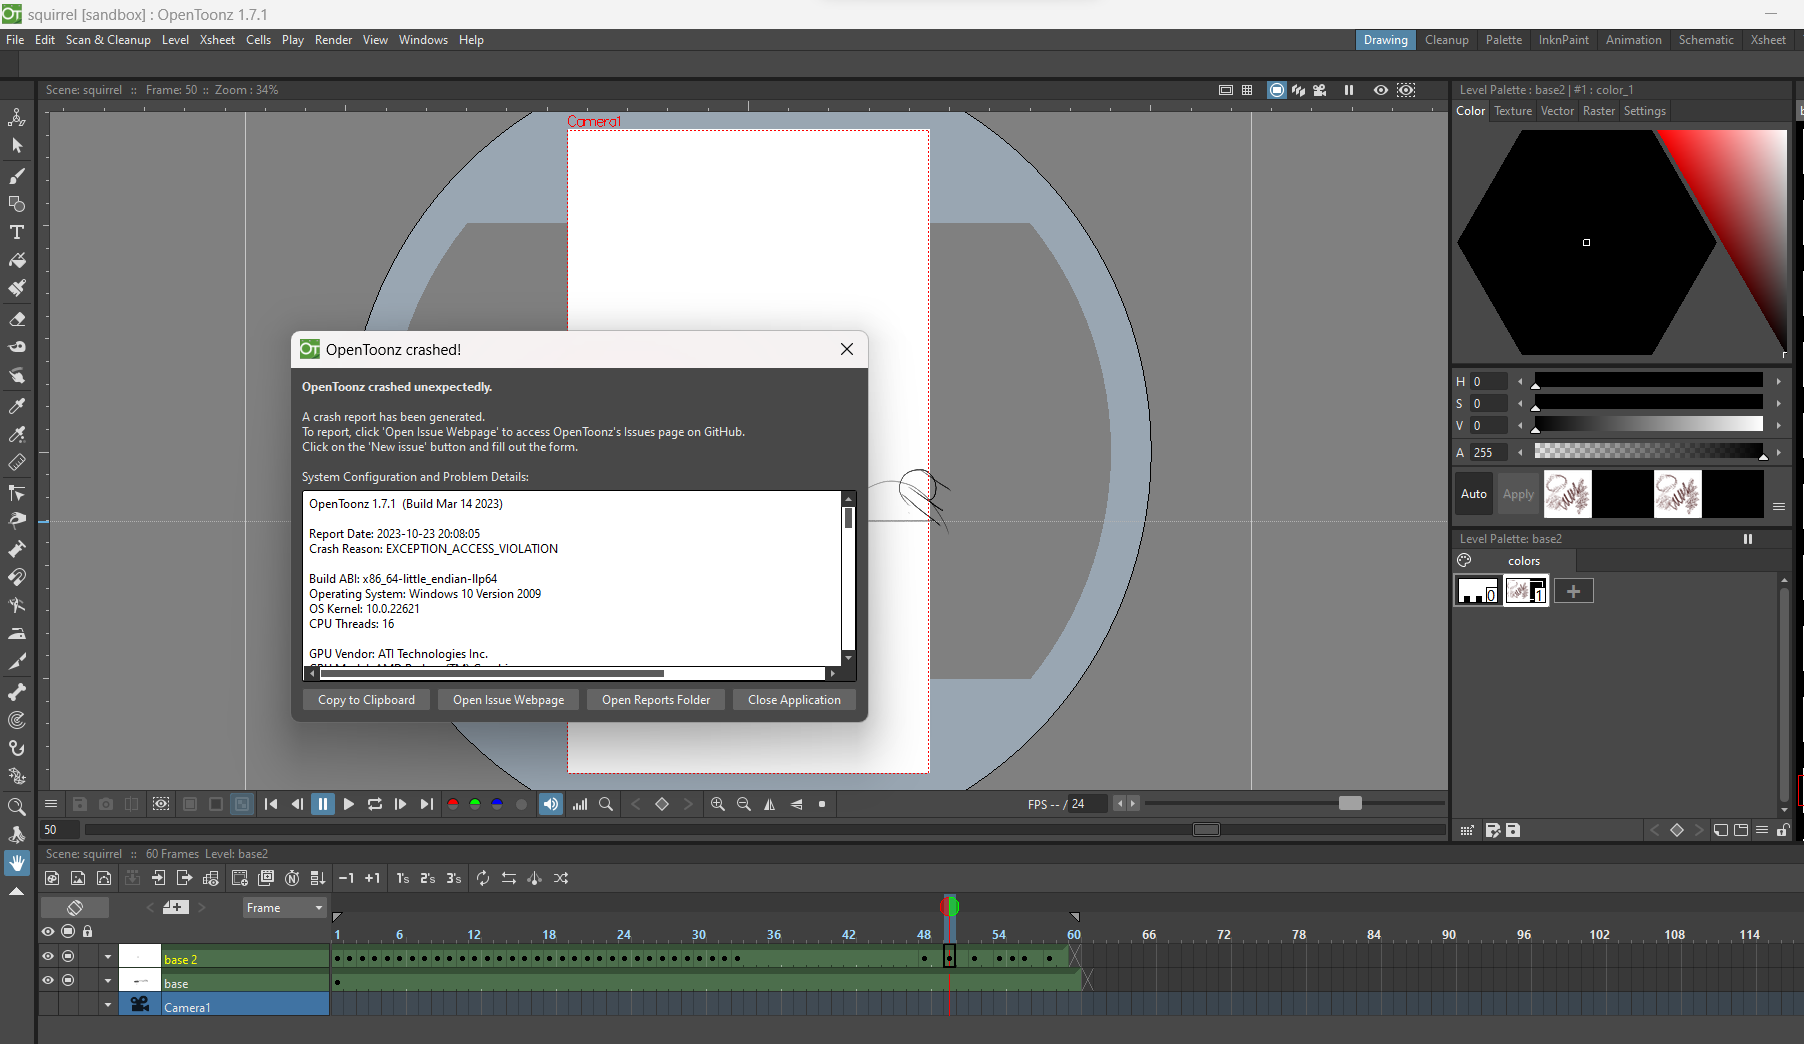The image size is (1804, 1044).
Task: Select the Brush tool
Action: [17, 176]
